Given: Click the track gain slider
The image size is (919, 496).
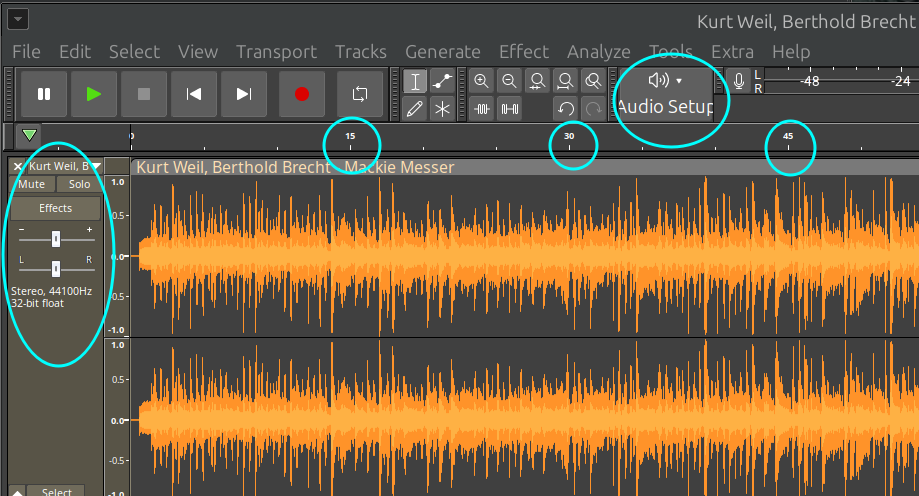Looking at the screenshot, I should [x=56, y=239].
